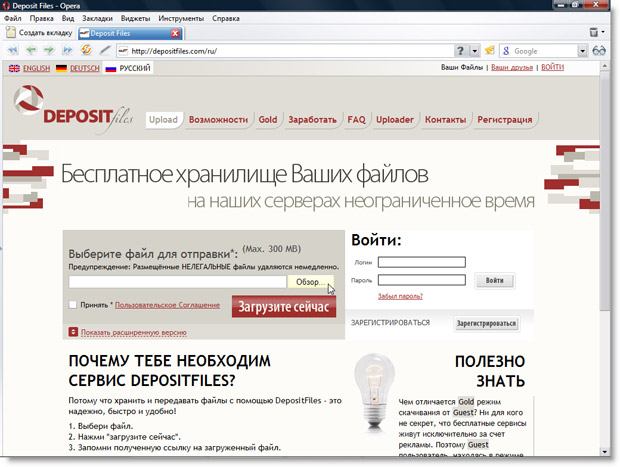Click the file path input field
The image size is (620, 467).
click(178, 282)
